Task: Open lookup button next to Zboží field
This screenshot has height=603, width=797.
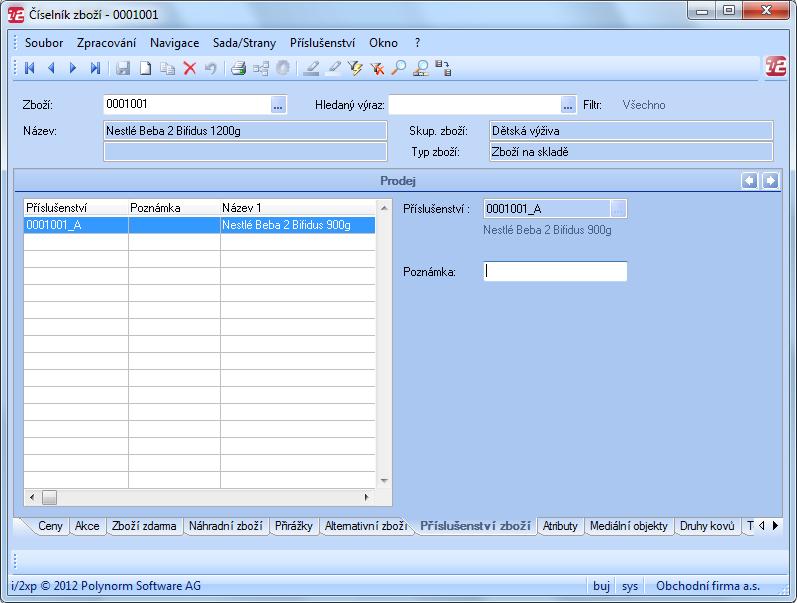Action: coord(278,105)
